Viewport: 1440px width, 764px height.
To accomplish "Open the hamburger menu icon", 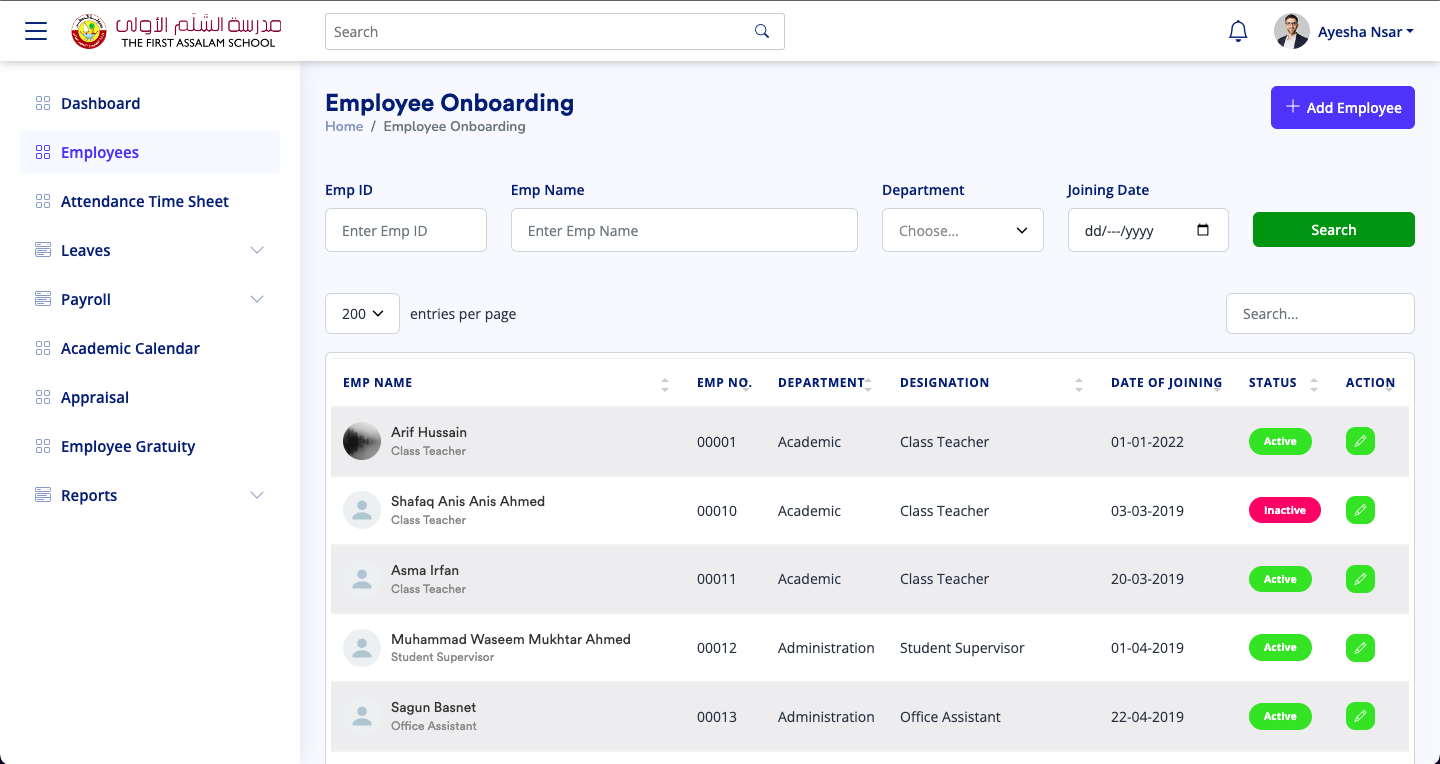I will (36, 31).
